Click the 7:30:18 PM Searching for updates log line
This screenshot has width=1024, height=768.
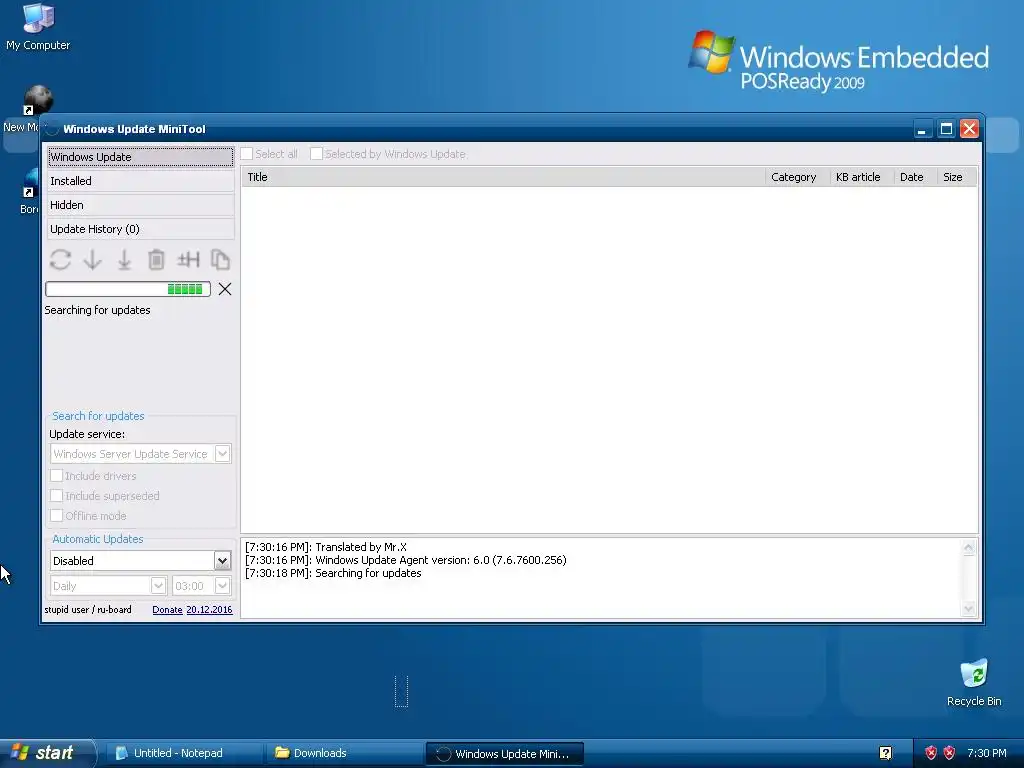(x=333, y=573)
